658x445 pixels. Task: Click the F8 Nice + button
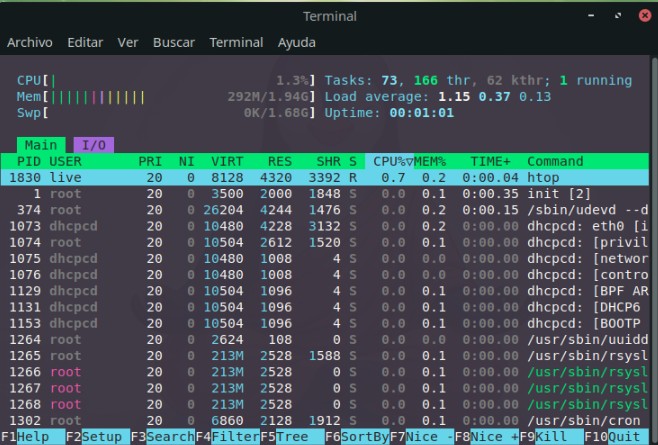click(487, 437)
